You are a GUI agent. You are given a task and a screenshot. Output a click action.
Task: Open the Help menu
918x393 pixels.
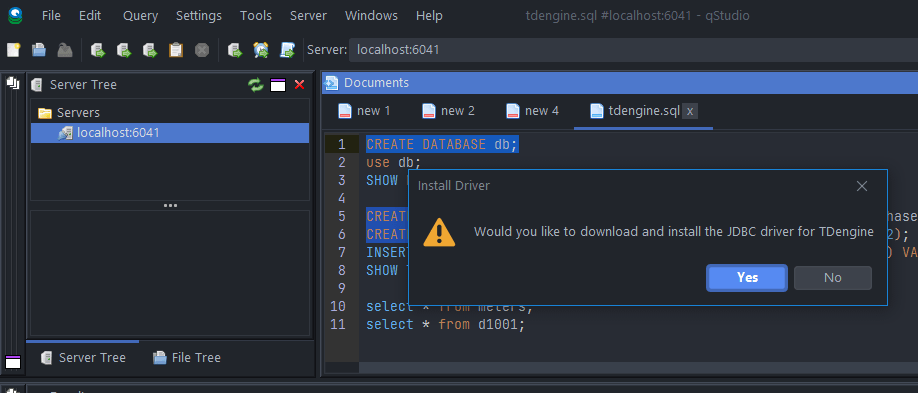(x=429, y=16)
